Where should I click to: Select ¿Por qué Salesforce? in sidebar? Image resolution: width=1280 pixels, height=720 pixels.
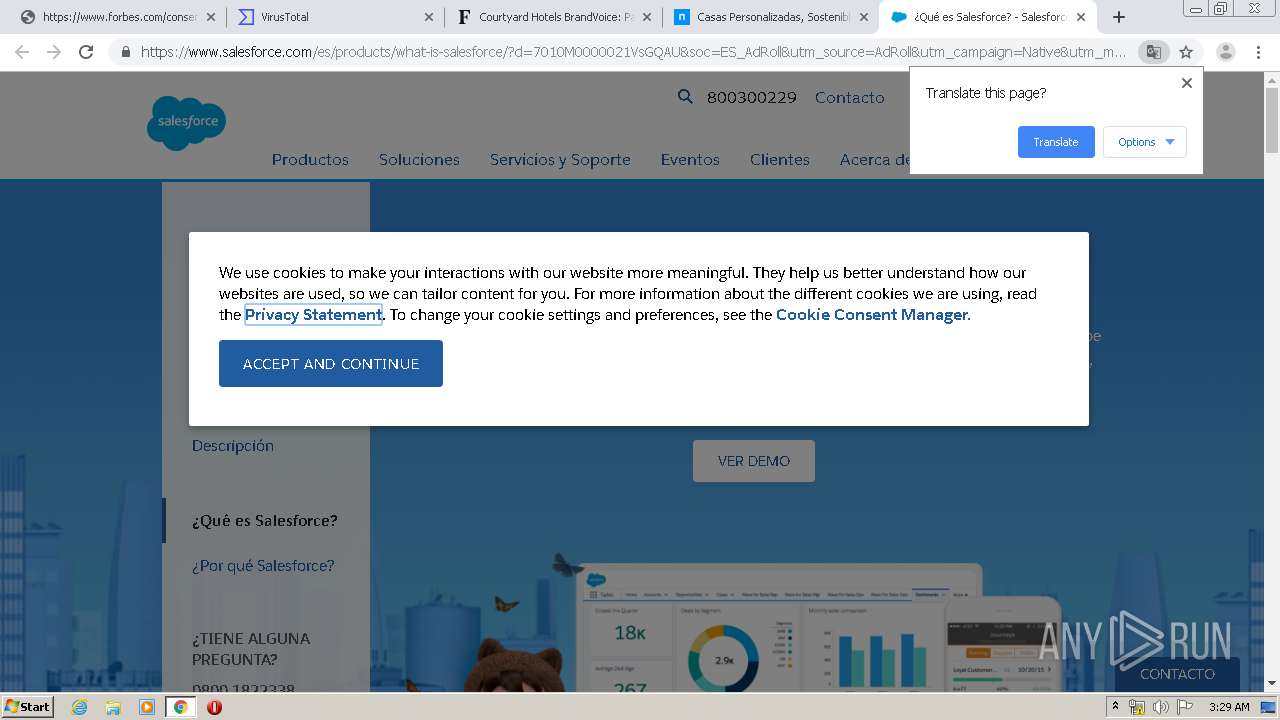(x=263, y=566)
